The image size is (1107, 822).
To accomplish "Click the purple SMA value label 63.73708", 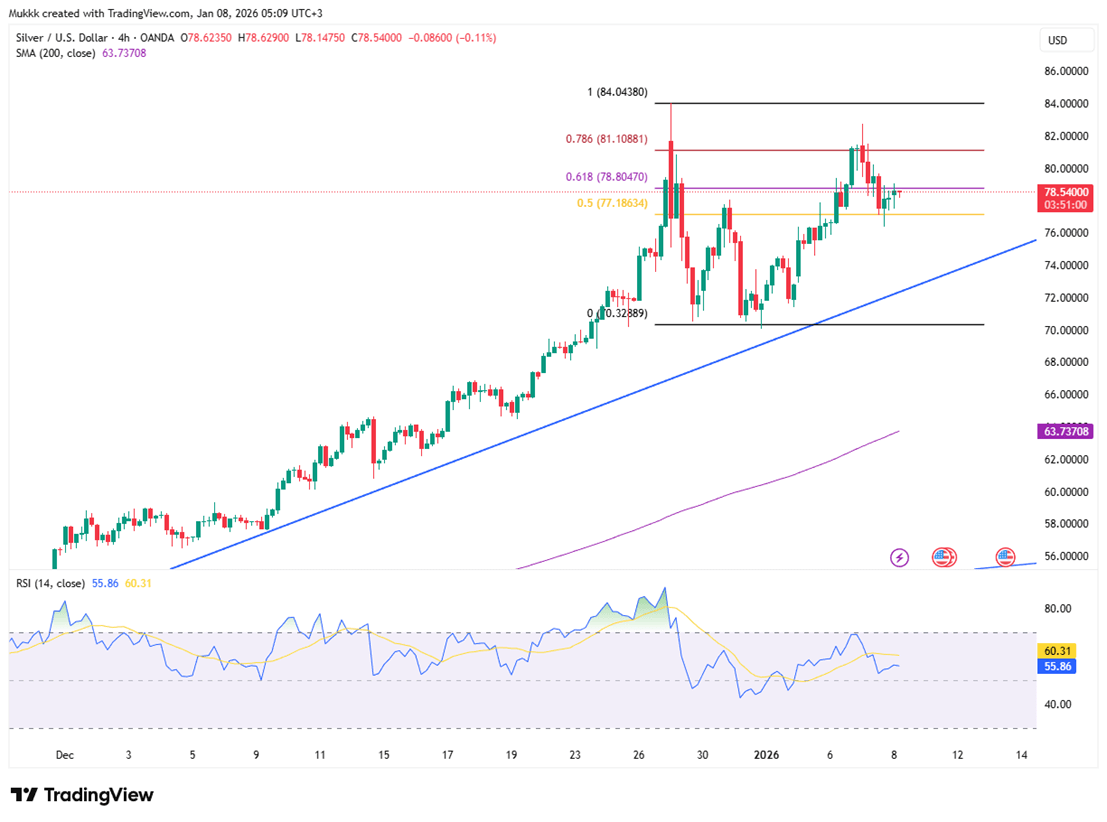I will coord(1065,431).
